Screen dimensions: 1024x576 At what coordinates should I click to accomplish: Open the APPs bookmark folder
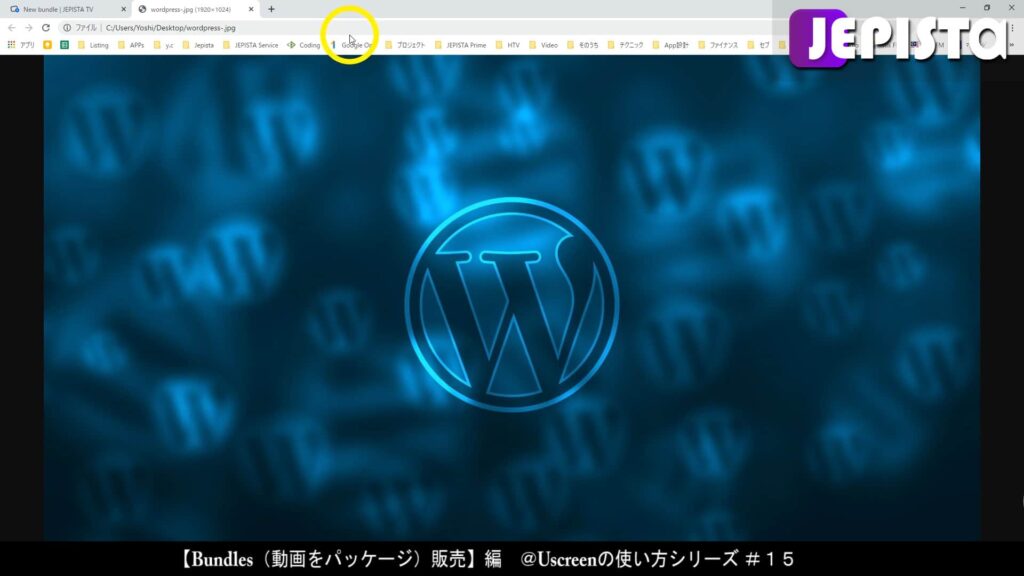point(131,45)
